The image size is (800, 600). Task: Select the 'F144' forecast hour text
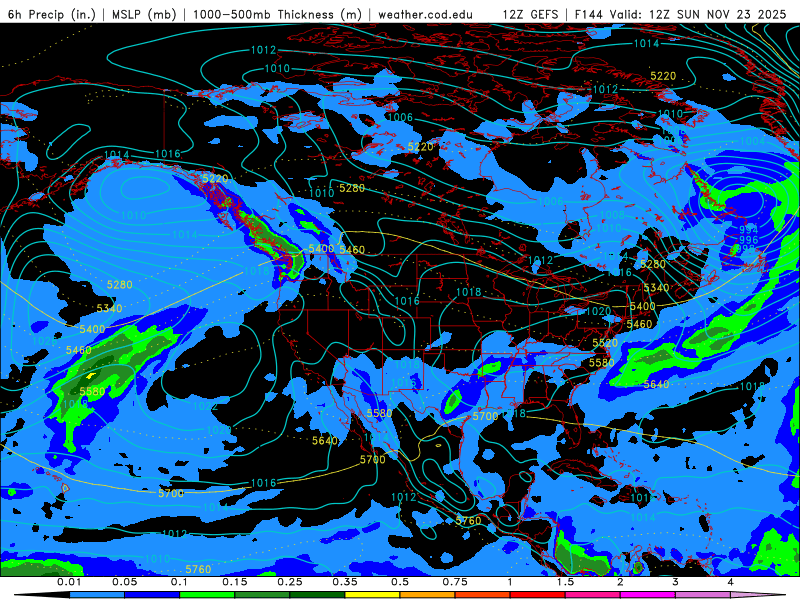(x=588, y=14)
